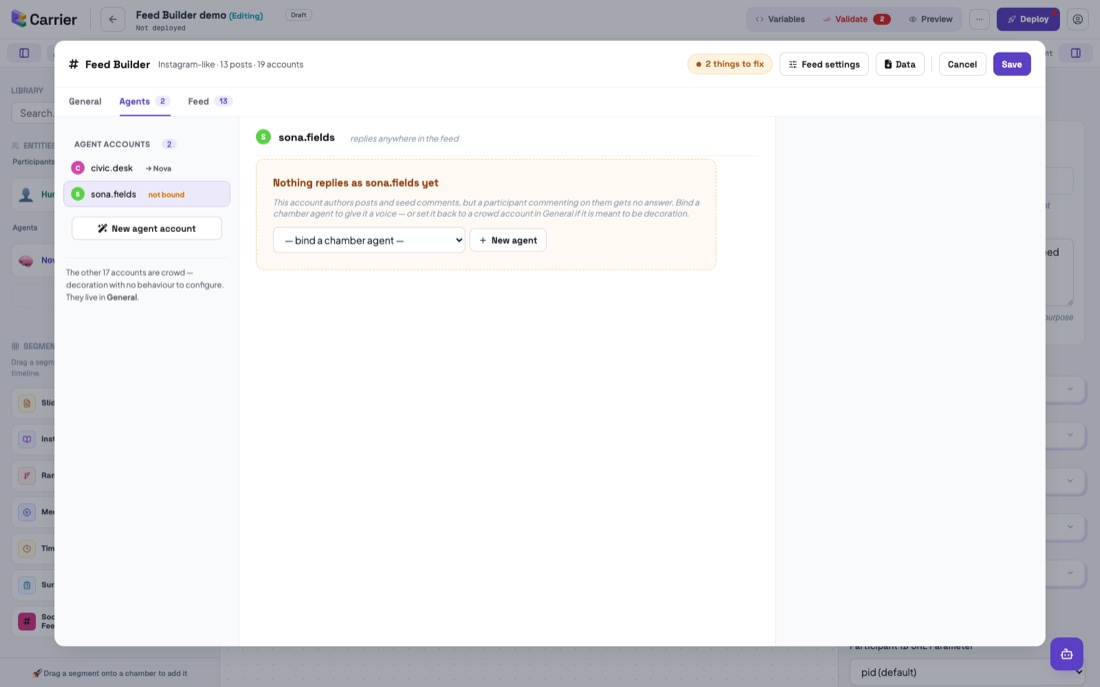Click the General link in crowd note

(x=121, y=298)
